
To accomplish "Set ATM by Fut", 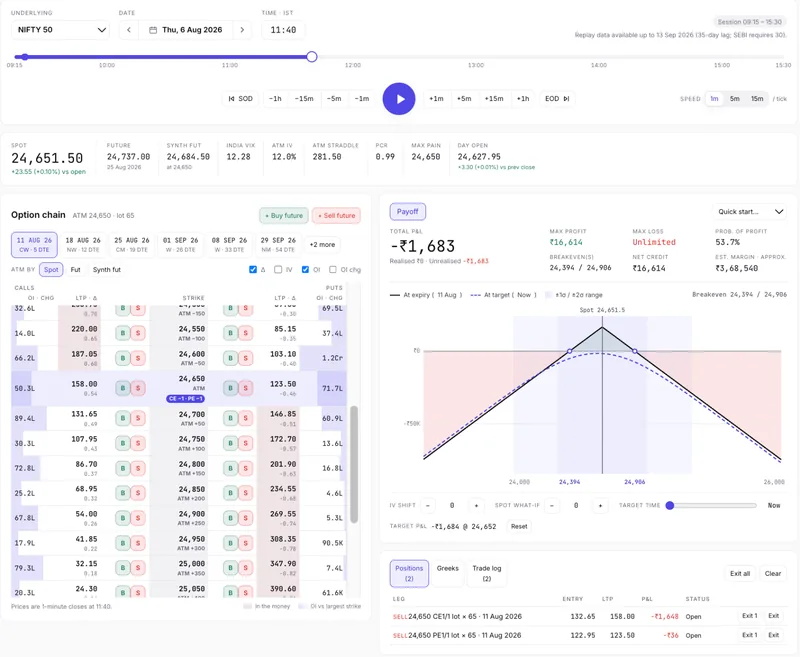I will point(76,269).
